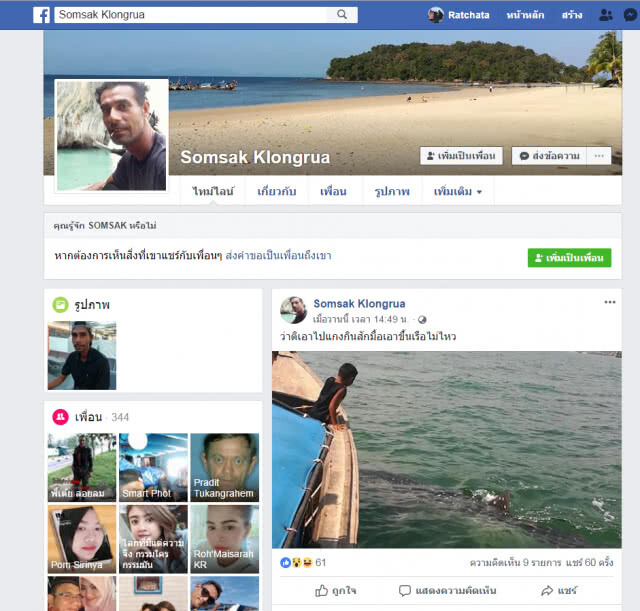This screenshot has width=640, height=611.
Task: Open friend tile Pradit Tukangrahem
Action: point(225,467)
